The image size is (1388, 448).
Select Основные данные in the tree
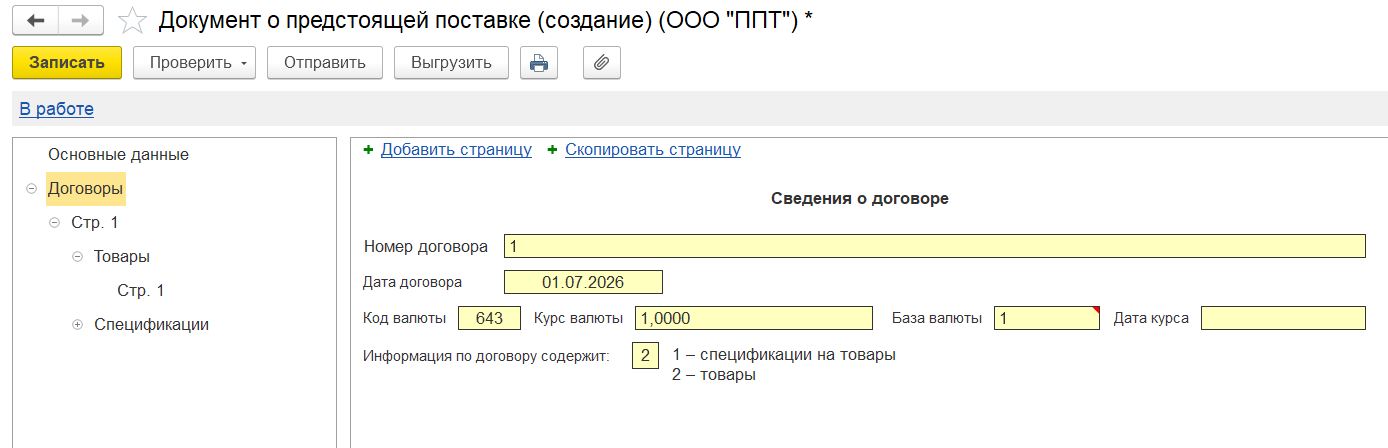(x=118, y=155)
